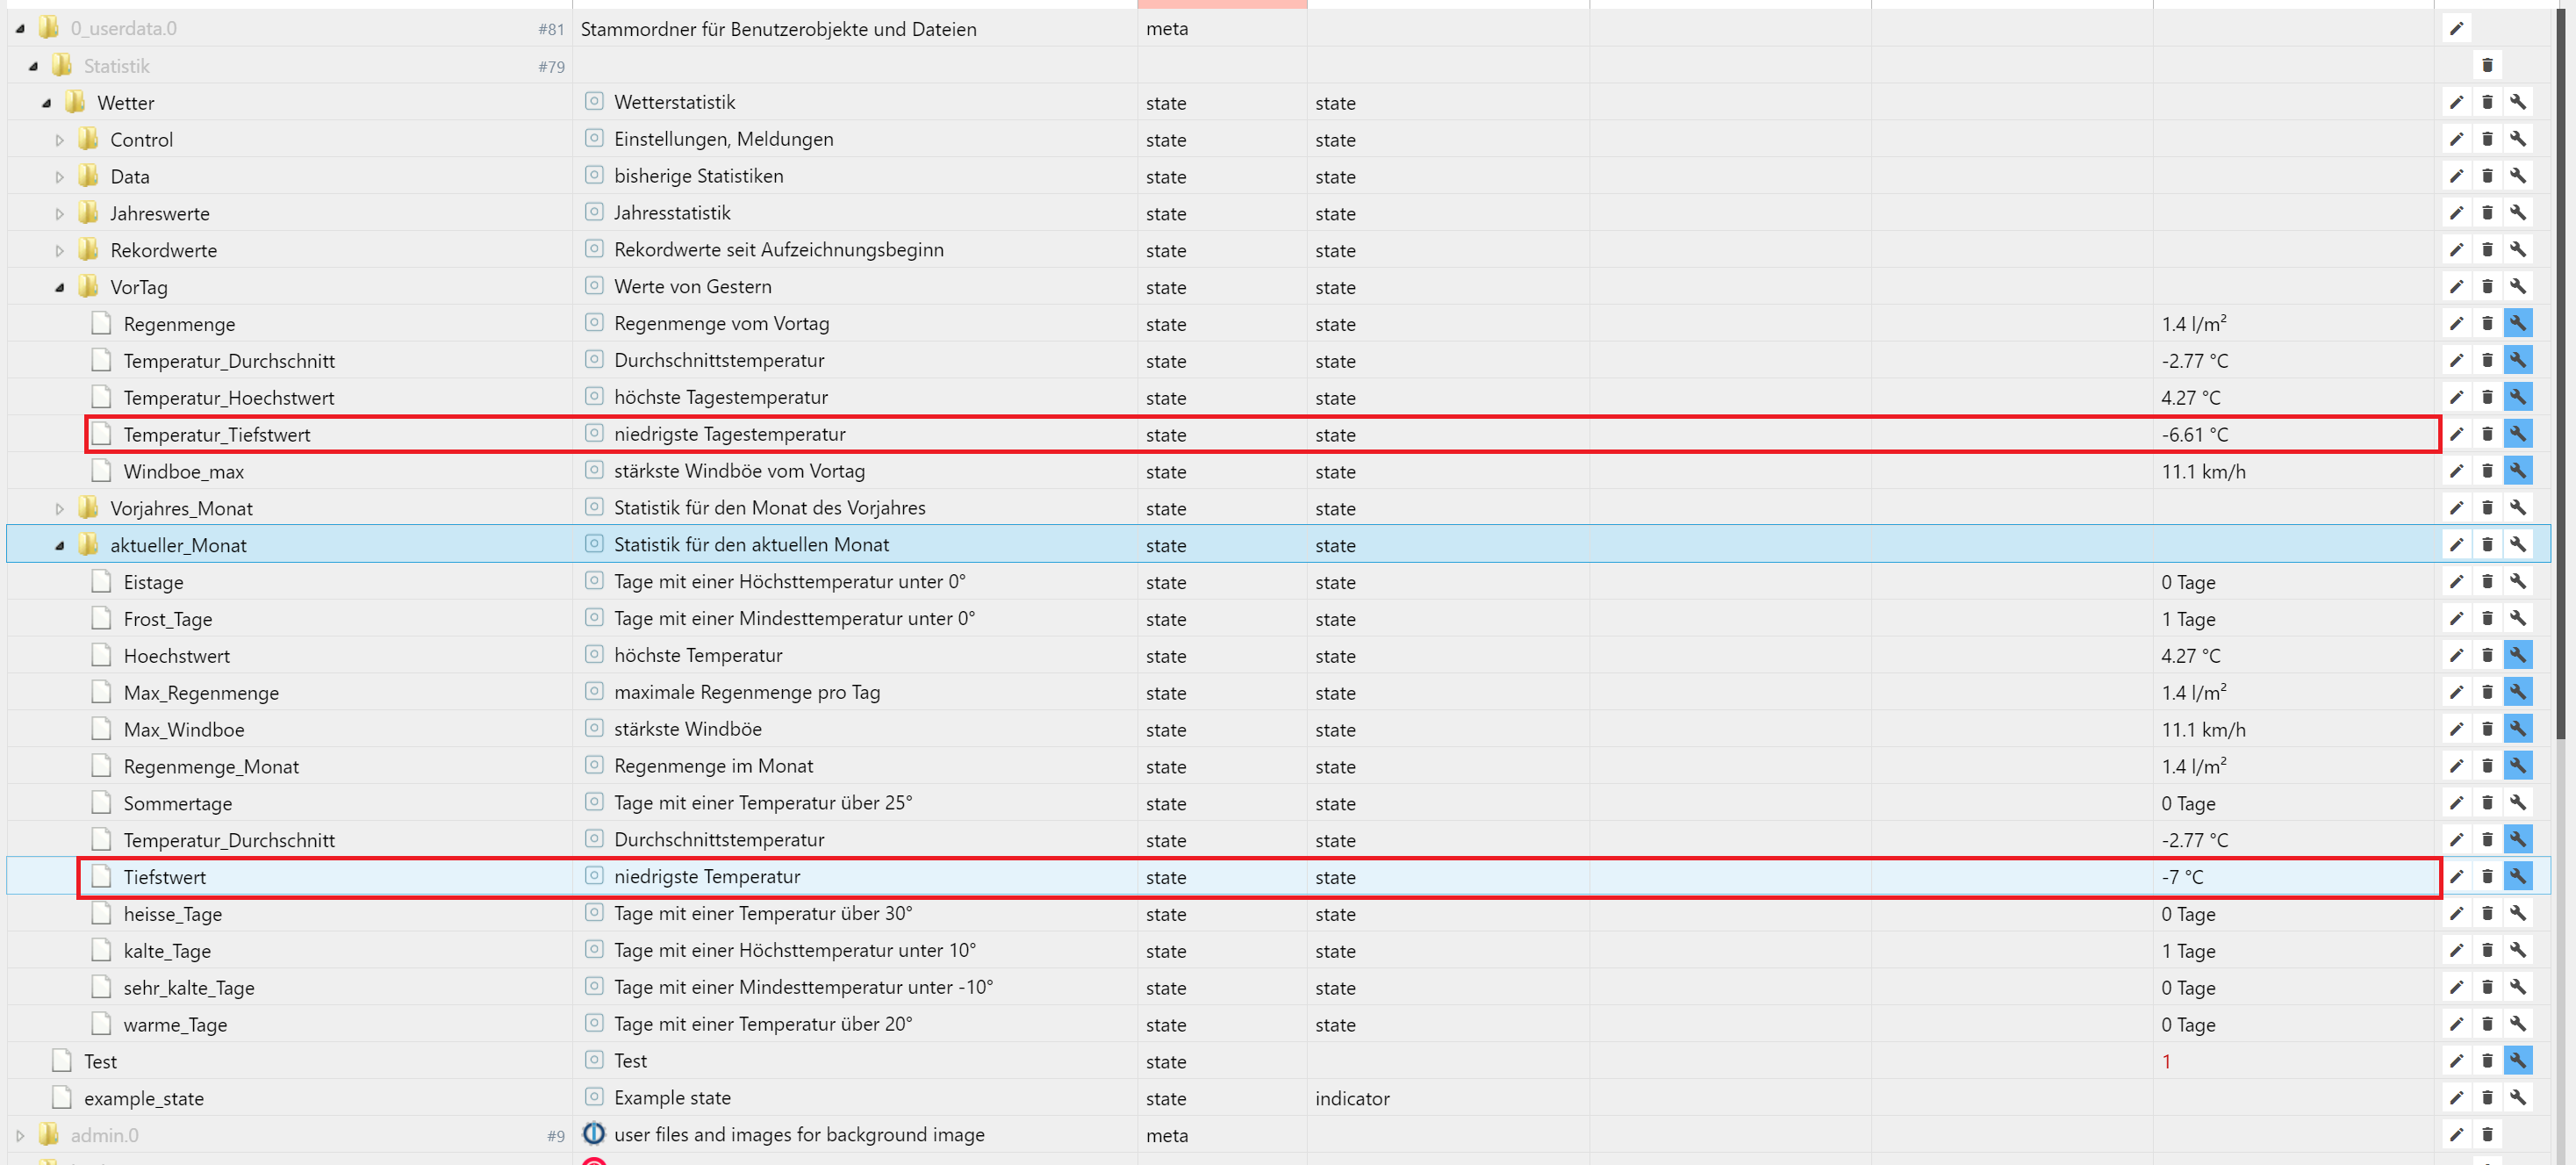The image size is (2576, 1165).
Task: Delete the Windboe_max object via trash icon
Action: point(2487,471)
